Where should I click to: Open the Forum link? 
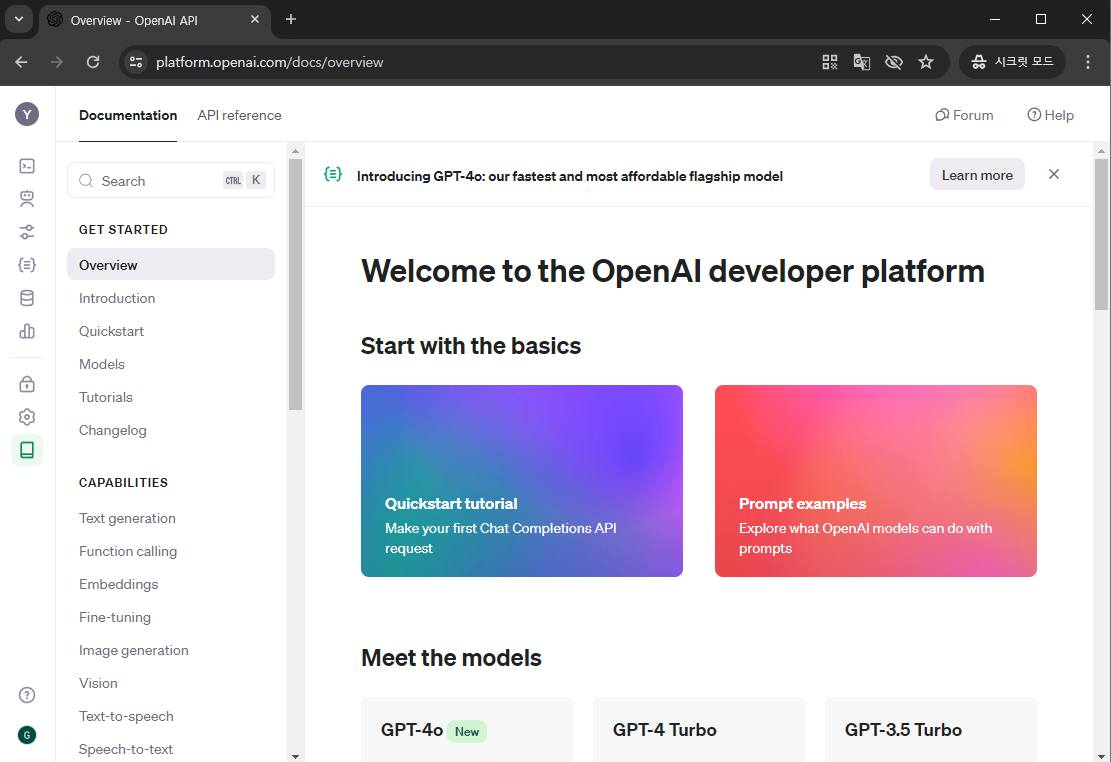pyautogui.click(x=964, y=115)
